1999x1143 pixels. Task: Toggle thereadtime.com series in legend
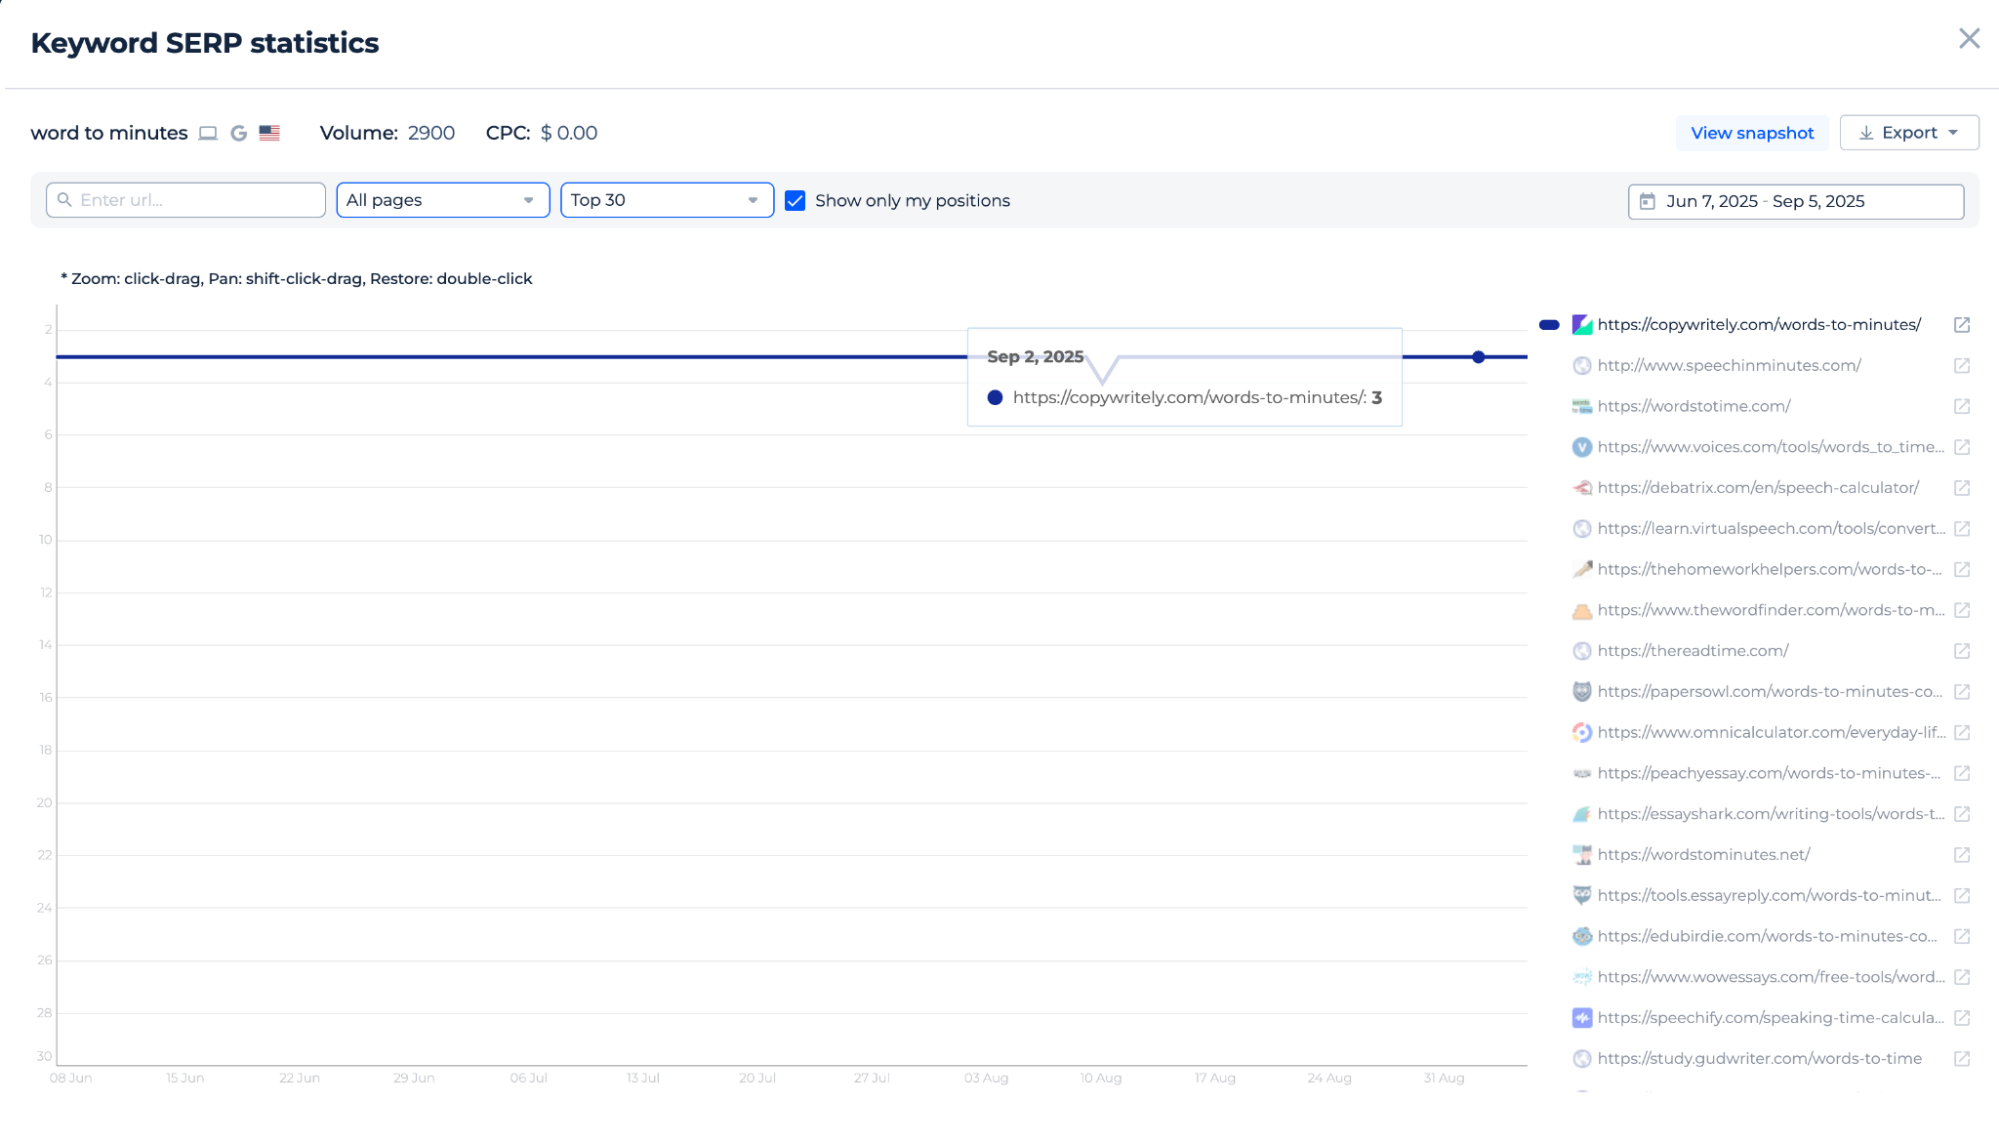tap(1693, 651)
